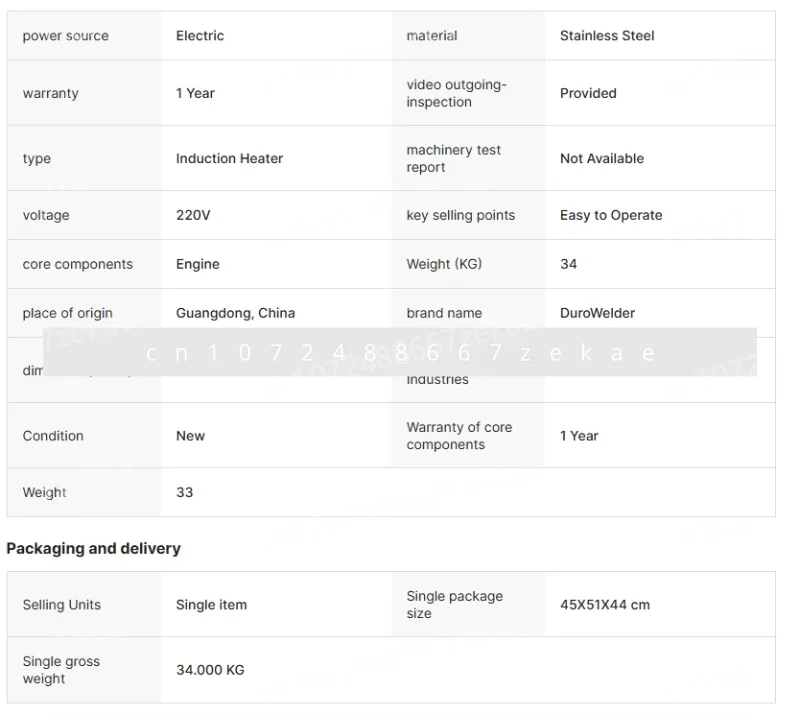
Task: Click the 'video outgoing-inspection' label
Action: 456,93
